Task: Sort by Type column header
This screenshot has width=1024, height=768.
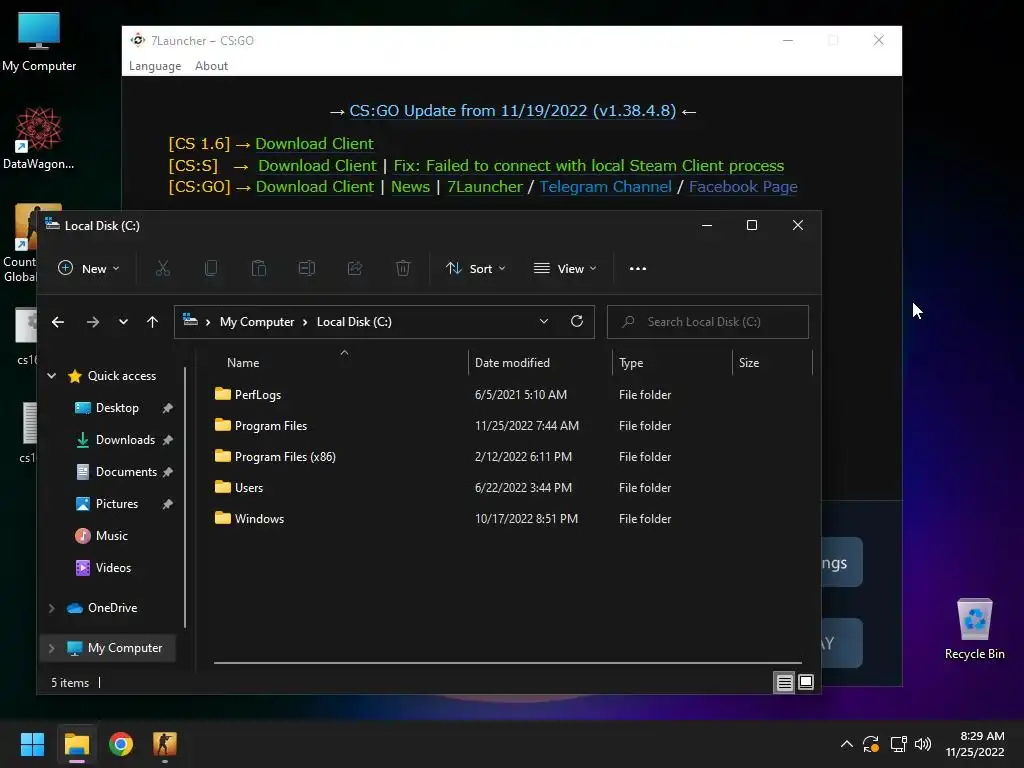Action: tap(631, 362)
